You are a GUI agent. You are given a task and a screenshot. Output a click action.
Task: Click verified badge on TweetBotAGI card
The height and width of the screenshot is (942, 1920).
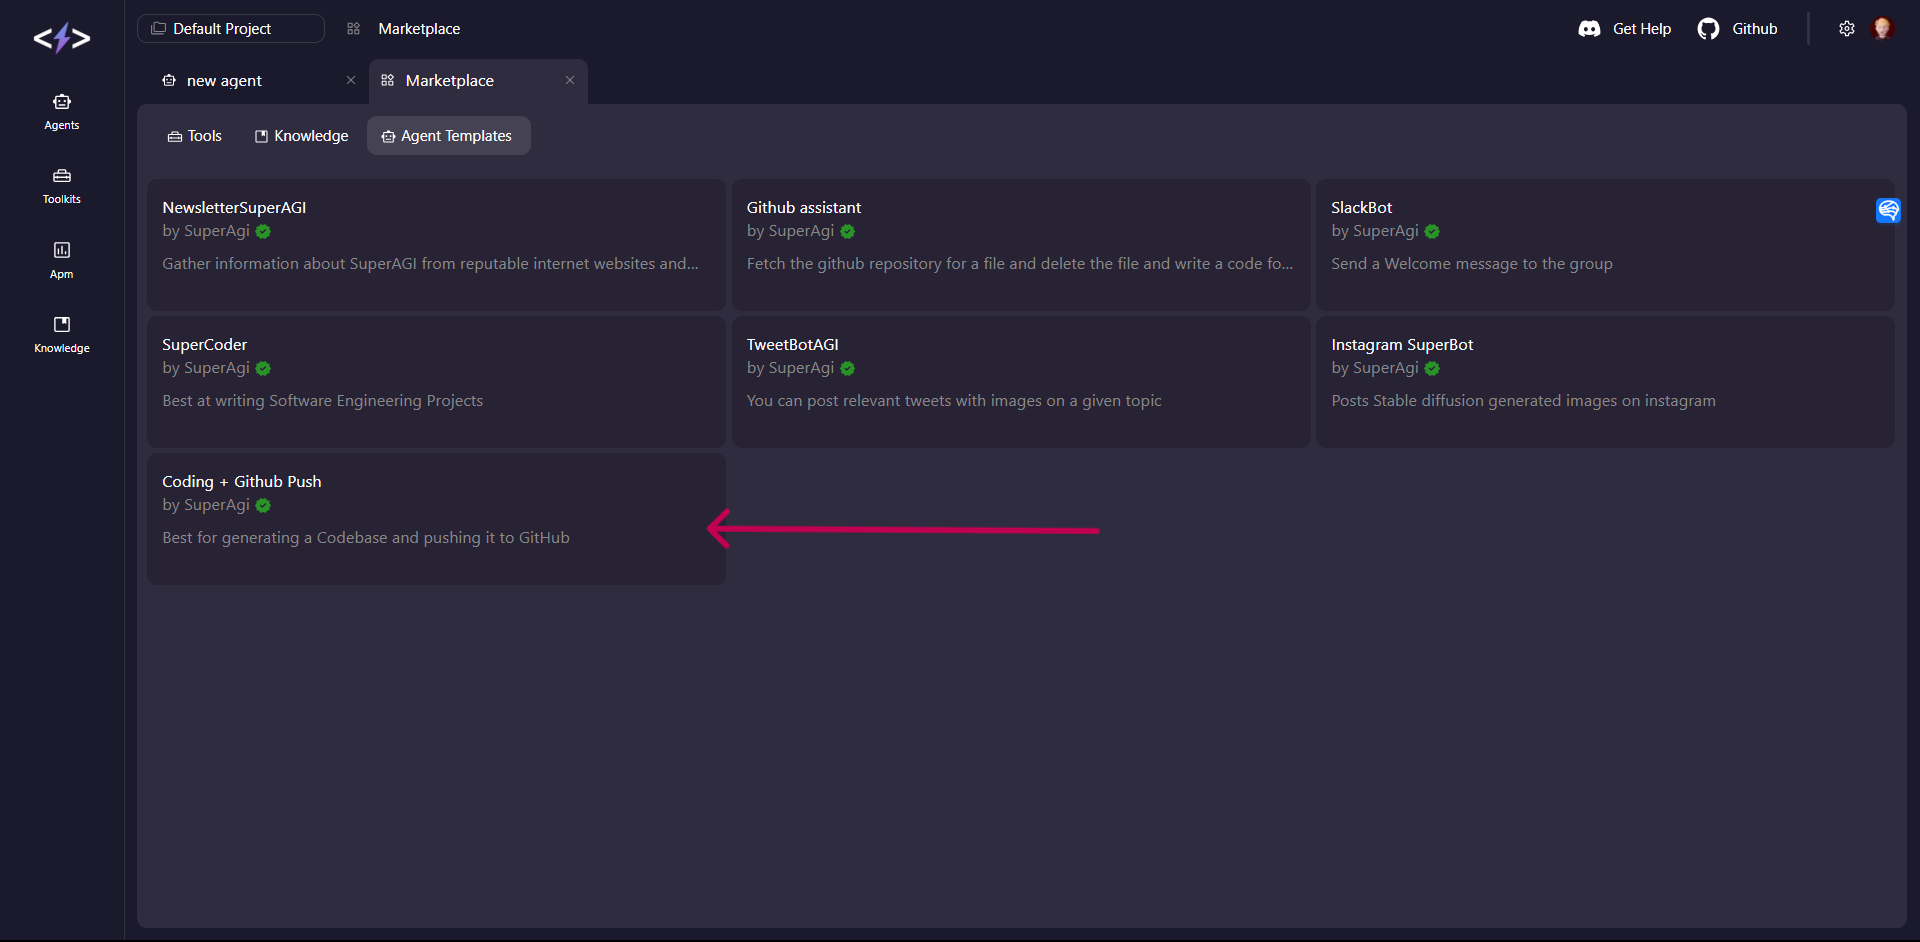pos(848,369)
